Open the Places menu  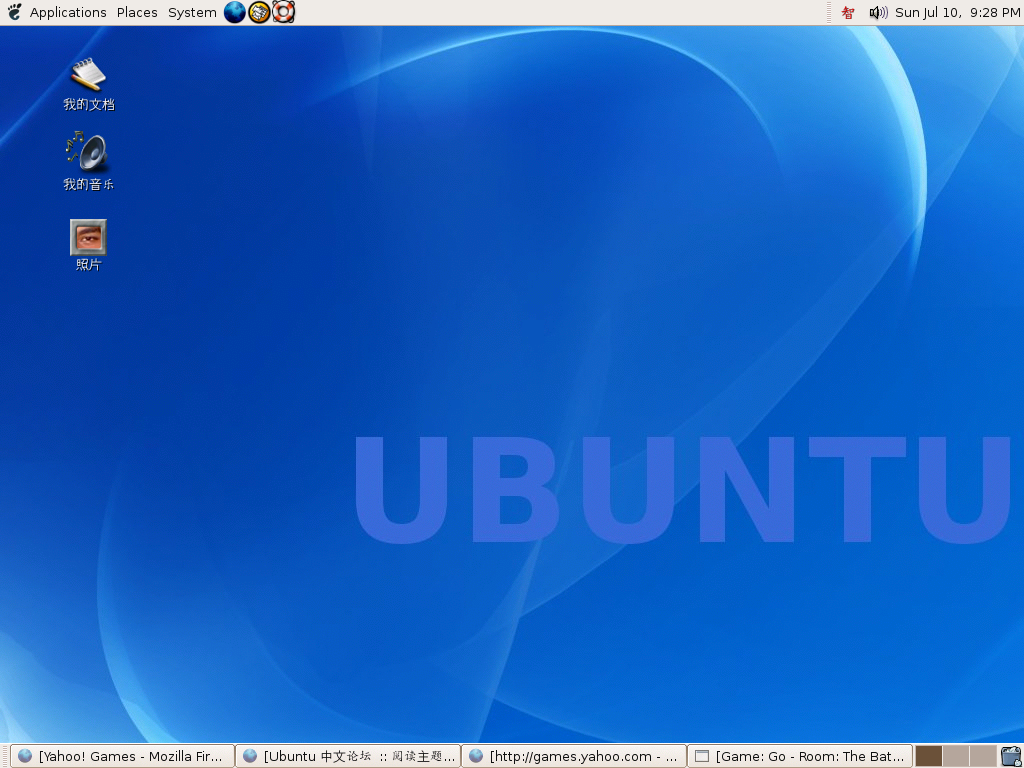point(137,12)
